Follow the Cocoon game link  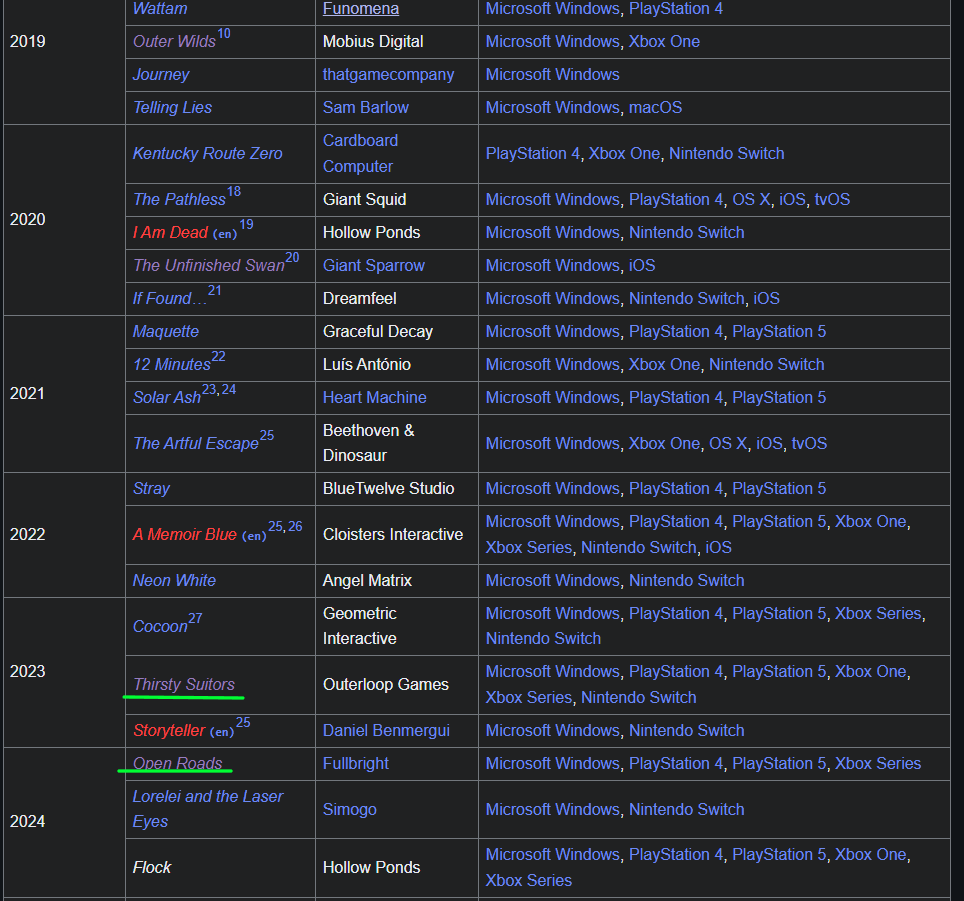coord(160,627)
